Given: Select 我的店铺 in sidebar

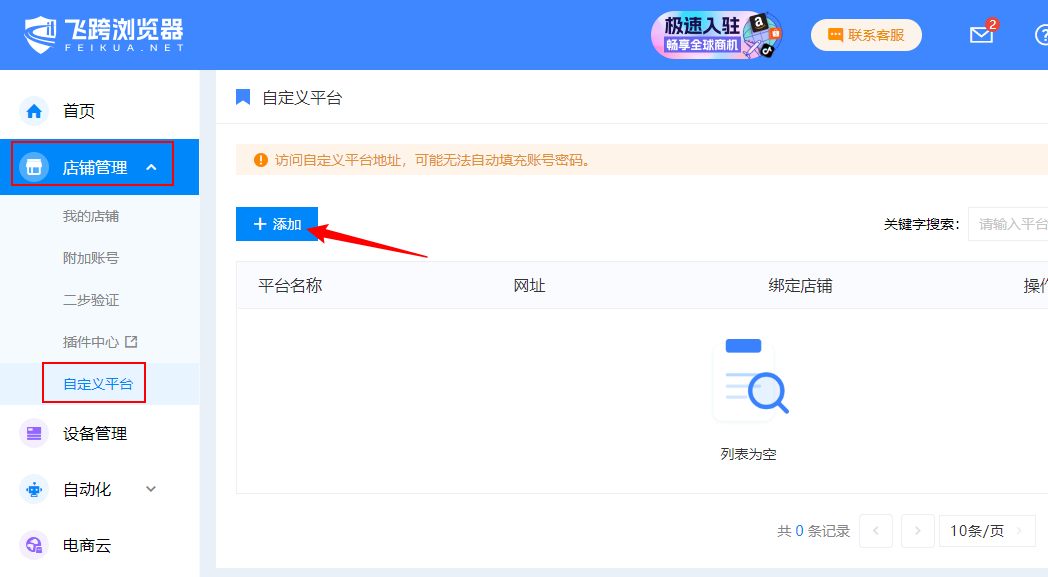Looking at the screenshot, I should [91, 216].
